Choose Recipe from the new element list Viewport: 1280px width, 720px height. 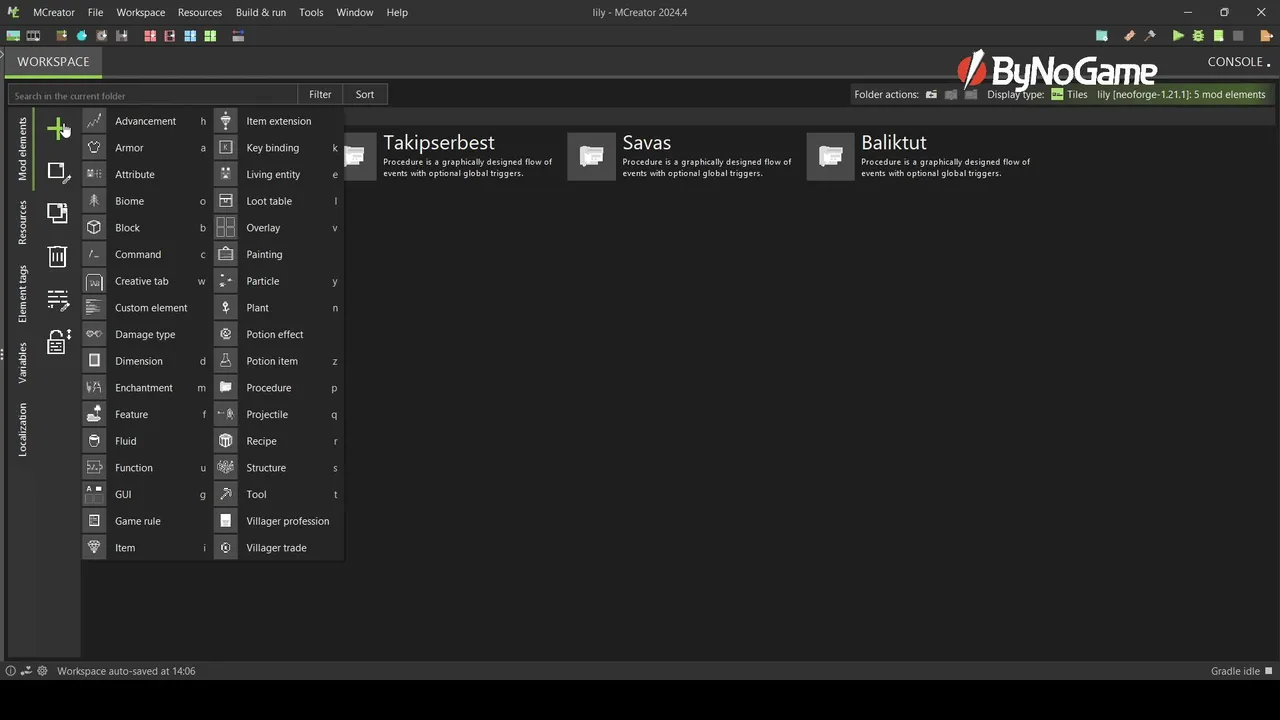click(278, 441)
